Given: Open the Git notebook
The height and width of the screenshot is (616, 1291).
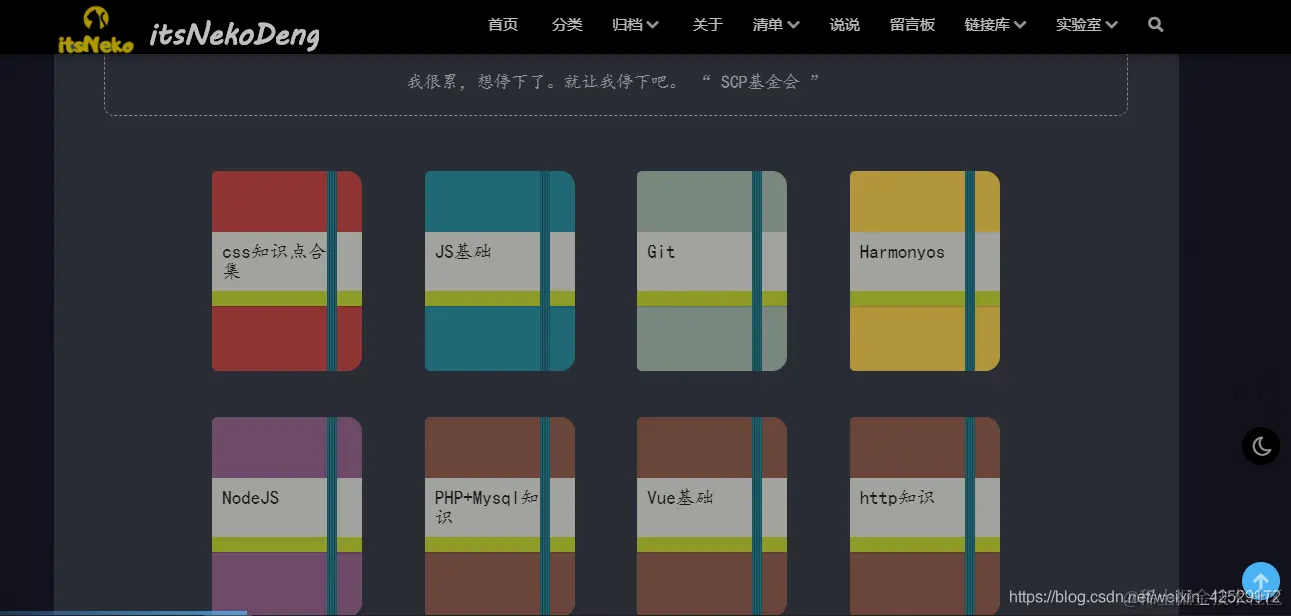Looking at the screenshot, I should pos(711,270).
